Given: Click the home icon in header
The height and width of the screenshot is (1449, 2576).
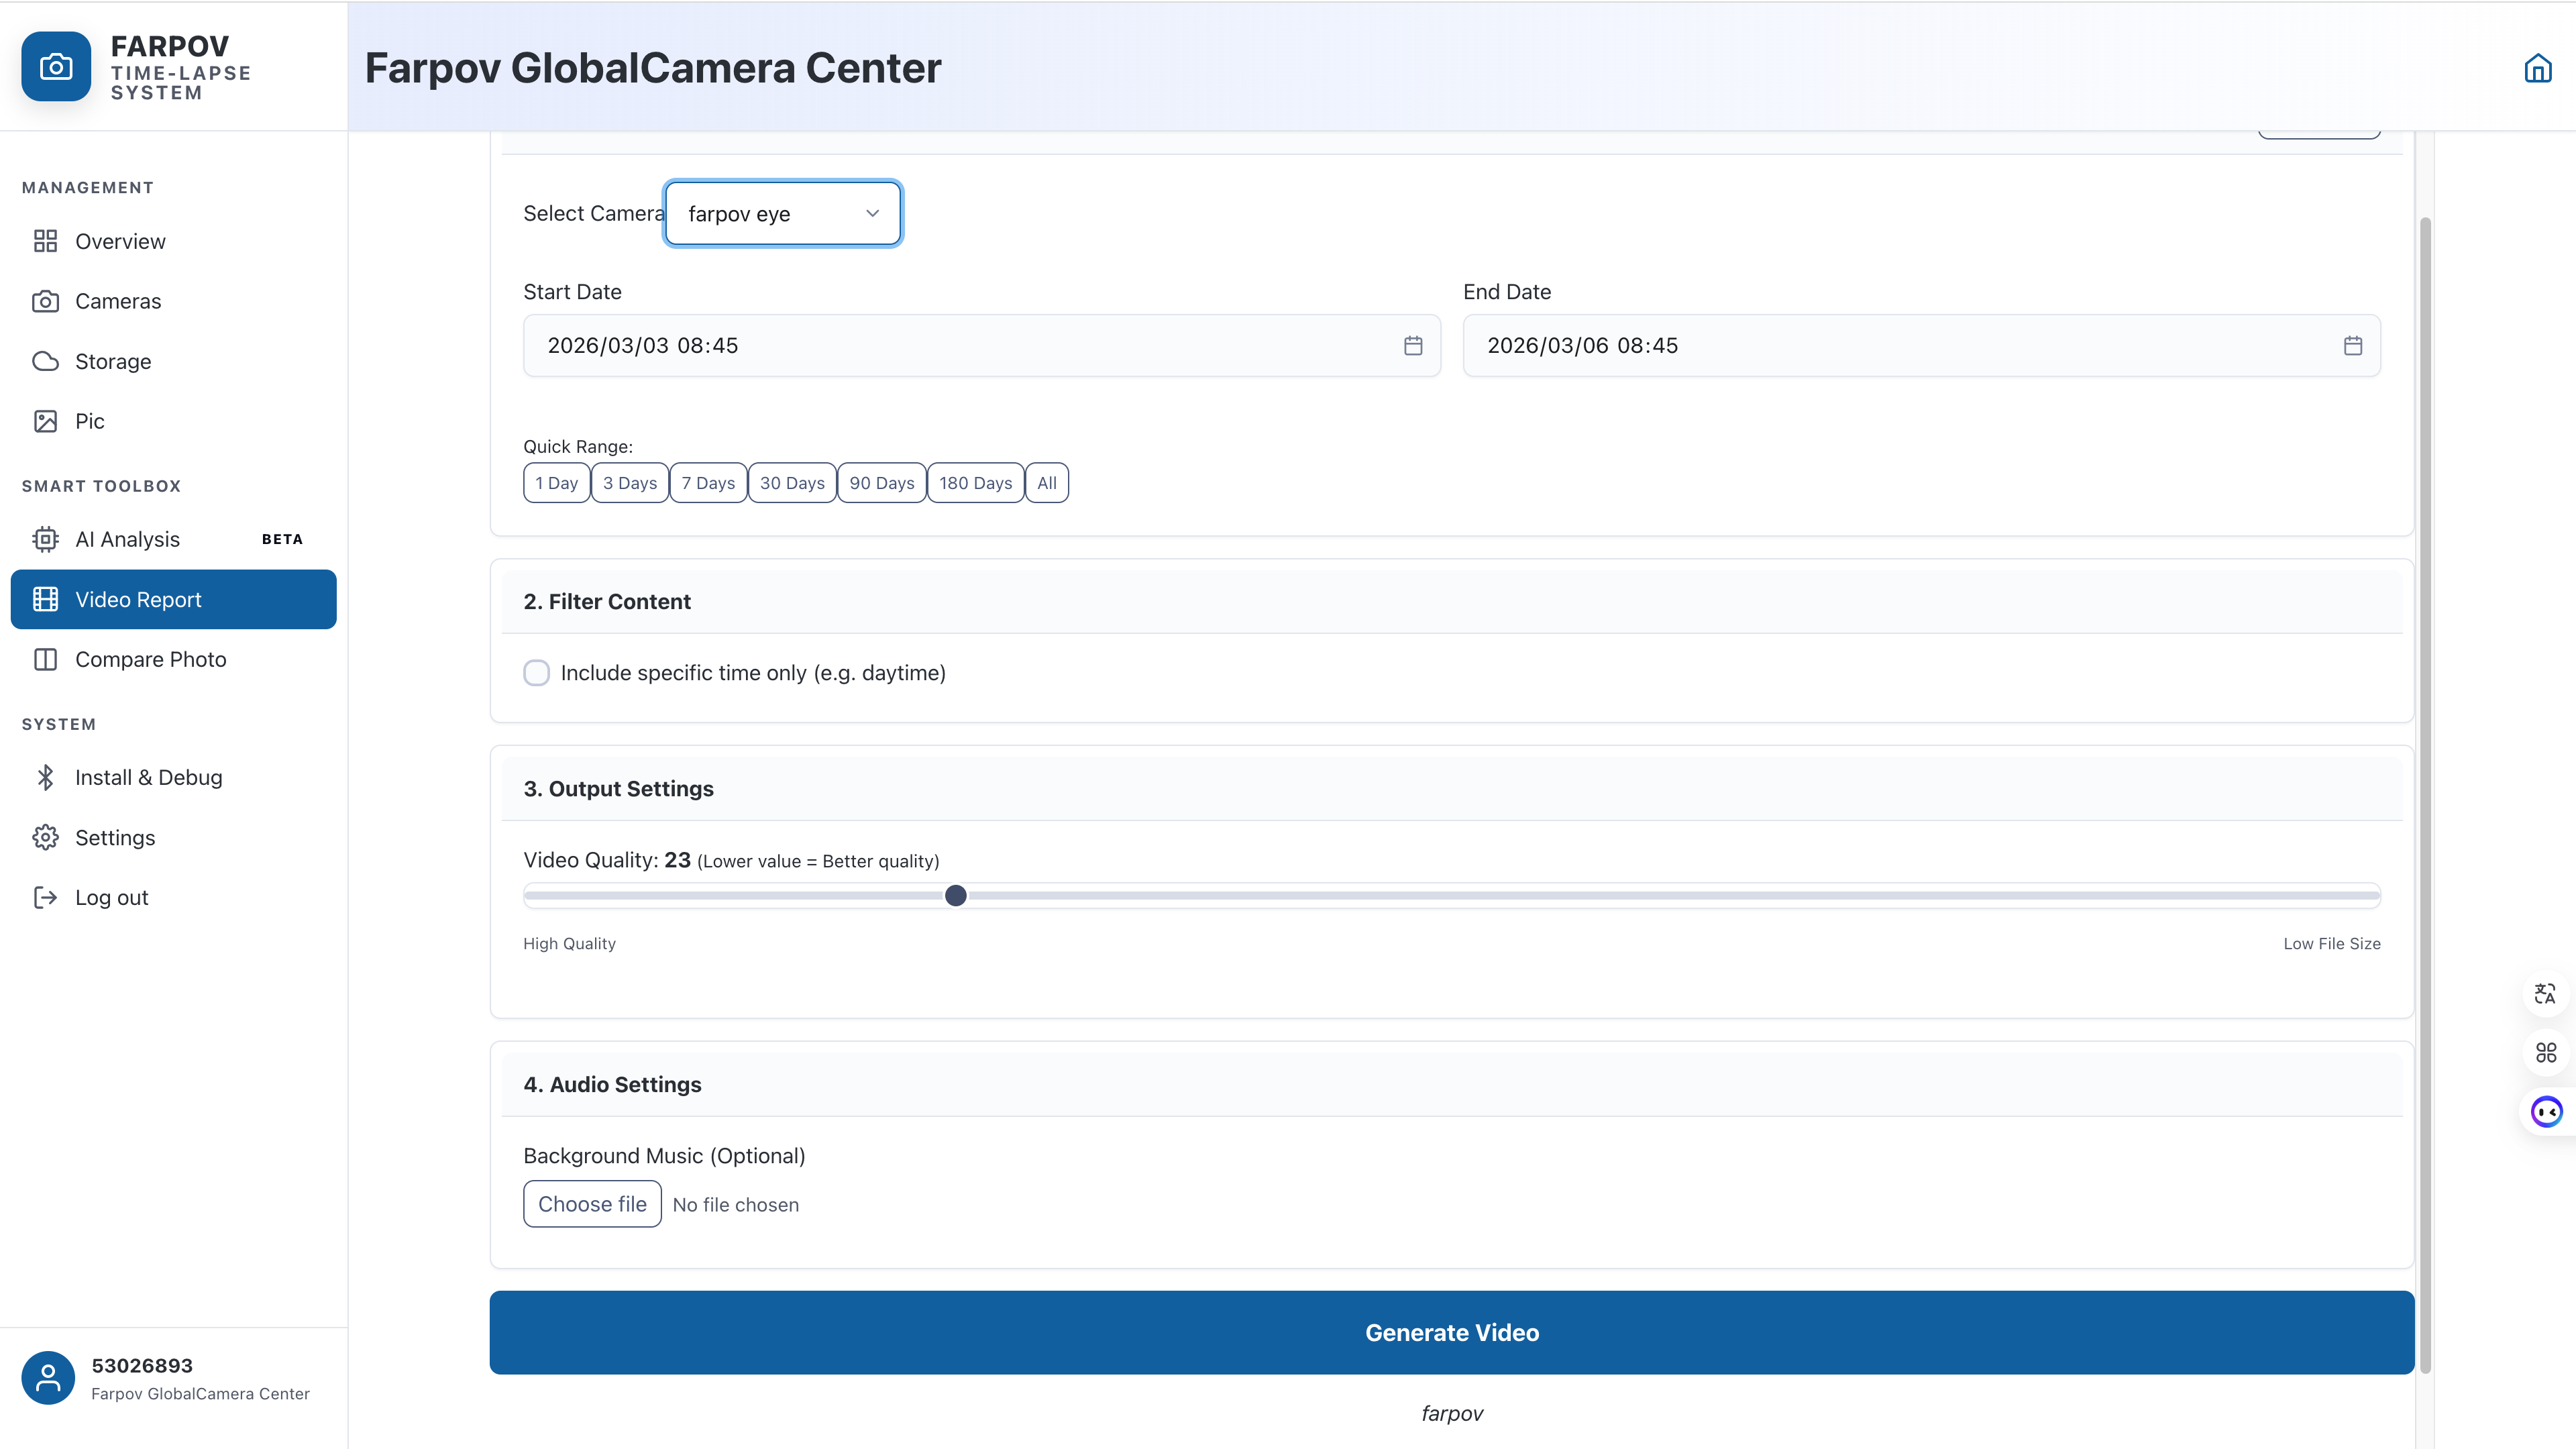Looking at the screenshot, I should 2537,68.
